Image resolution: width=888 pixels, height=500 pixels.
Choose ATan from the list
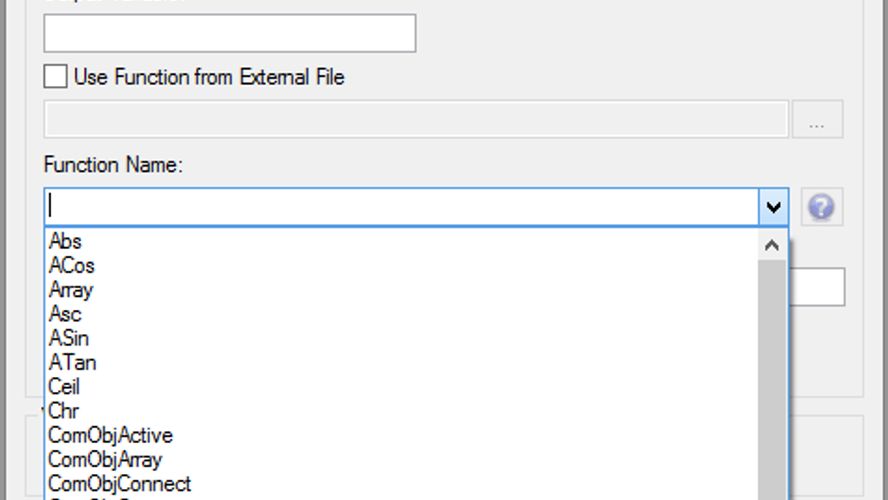click(72, 362)
